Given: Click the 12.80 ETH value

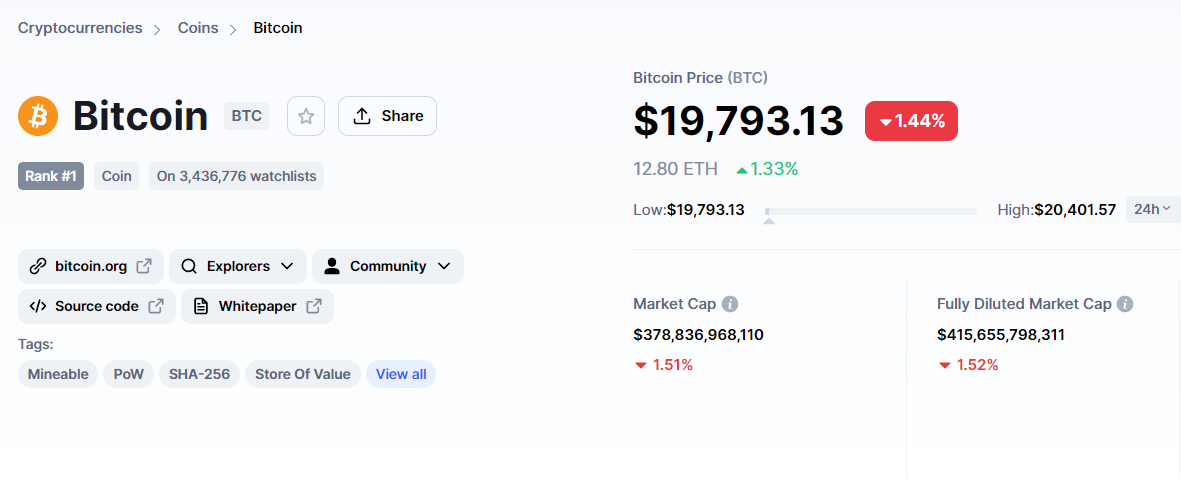Looking at the screenshot, I should point(676,169).
